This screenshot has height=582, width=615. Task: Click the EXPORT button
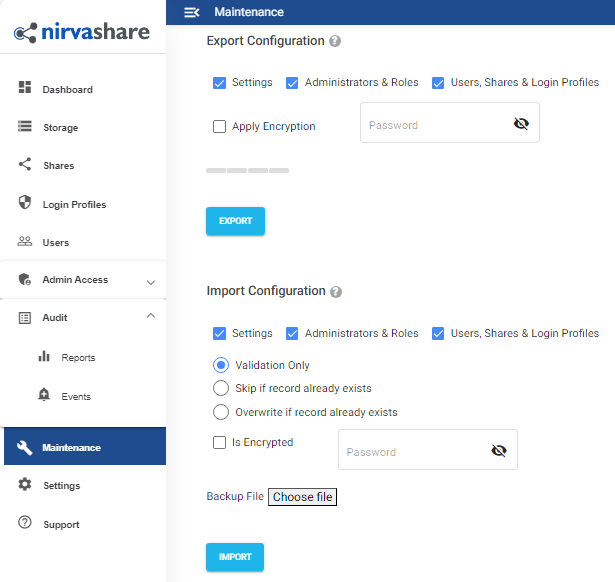click(235, 221)
